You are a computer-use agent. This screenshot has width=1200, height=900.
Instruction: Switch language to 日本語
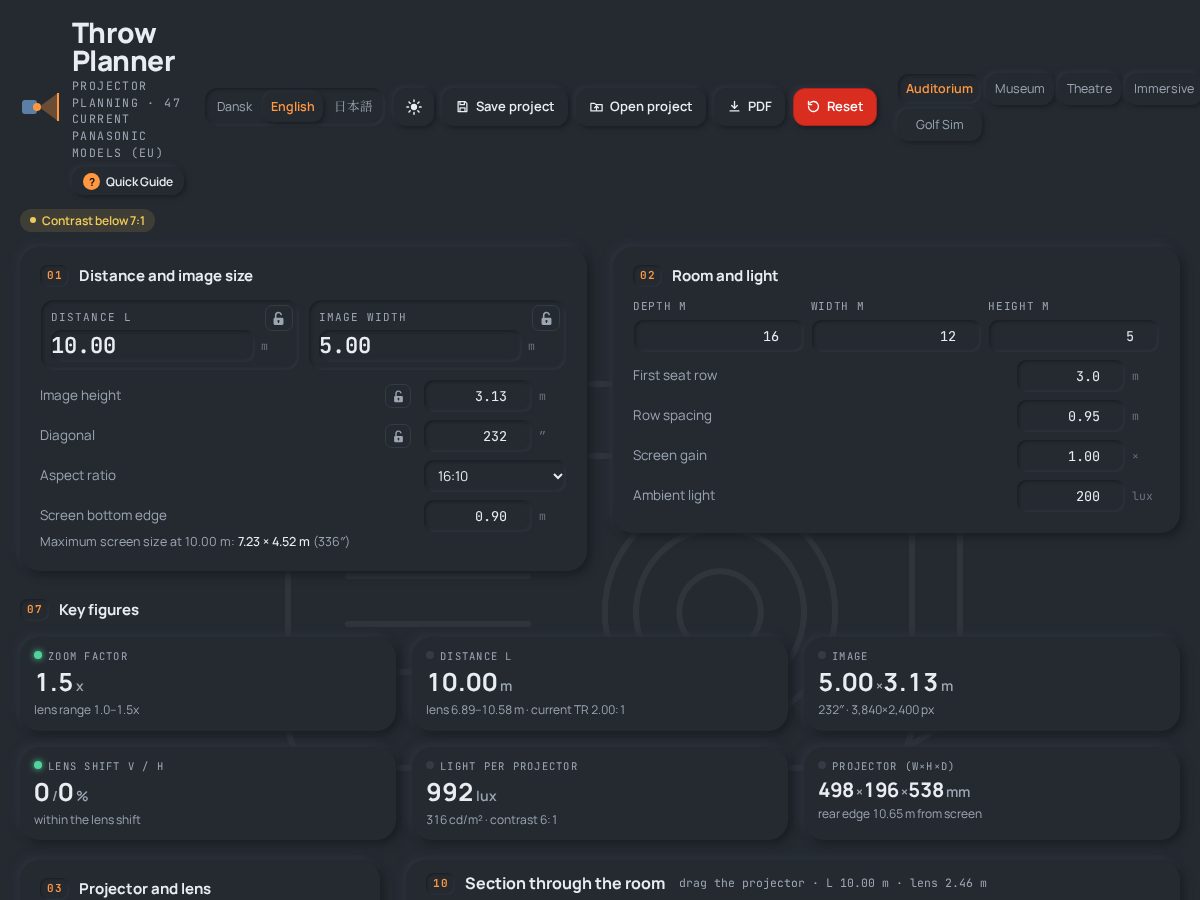(x=353, y=107)
